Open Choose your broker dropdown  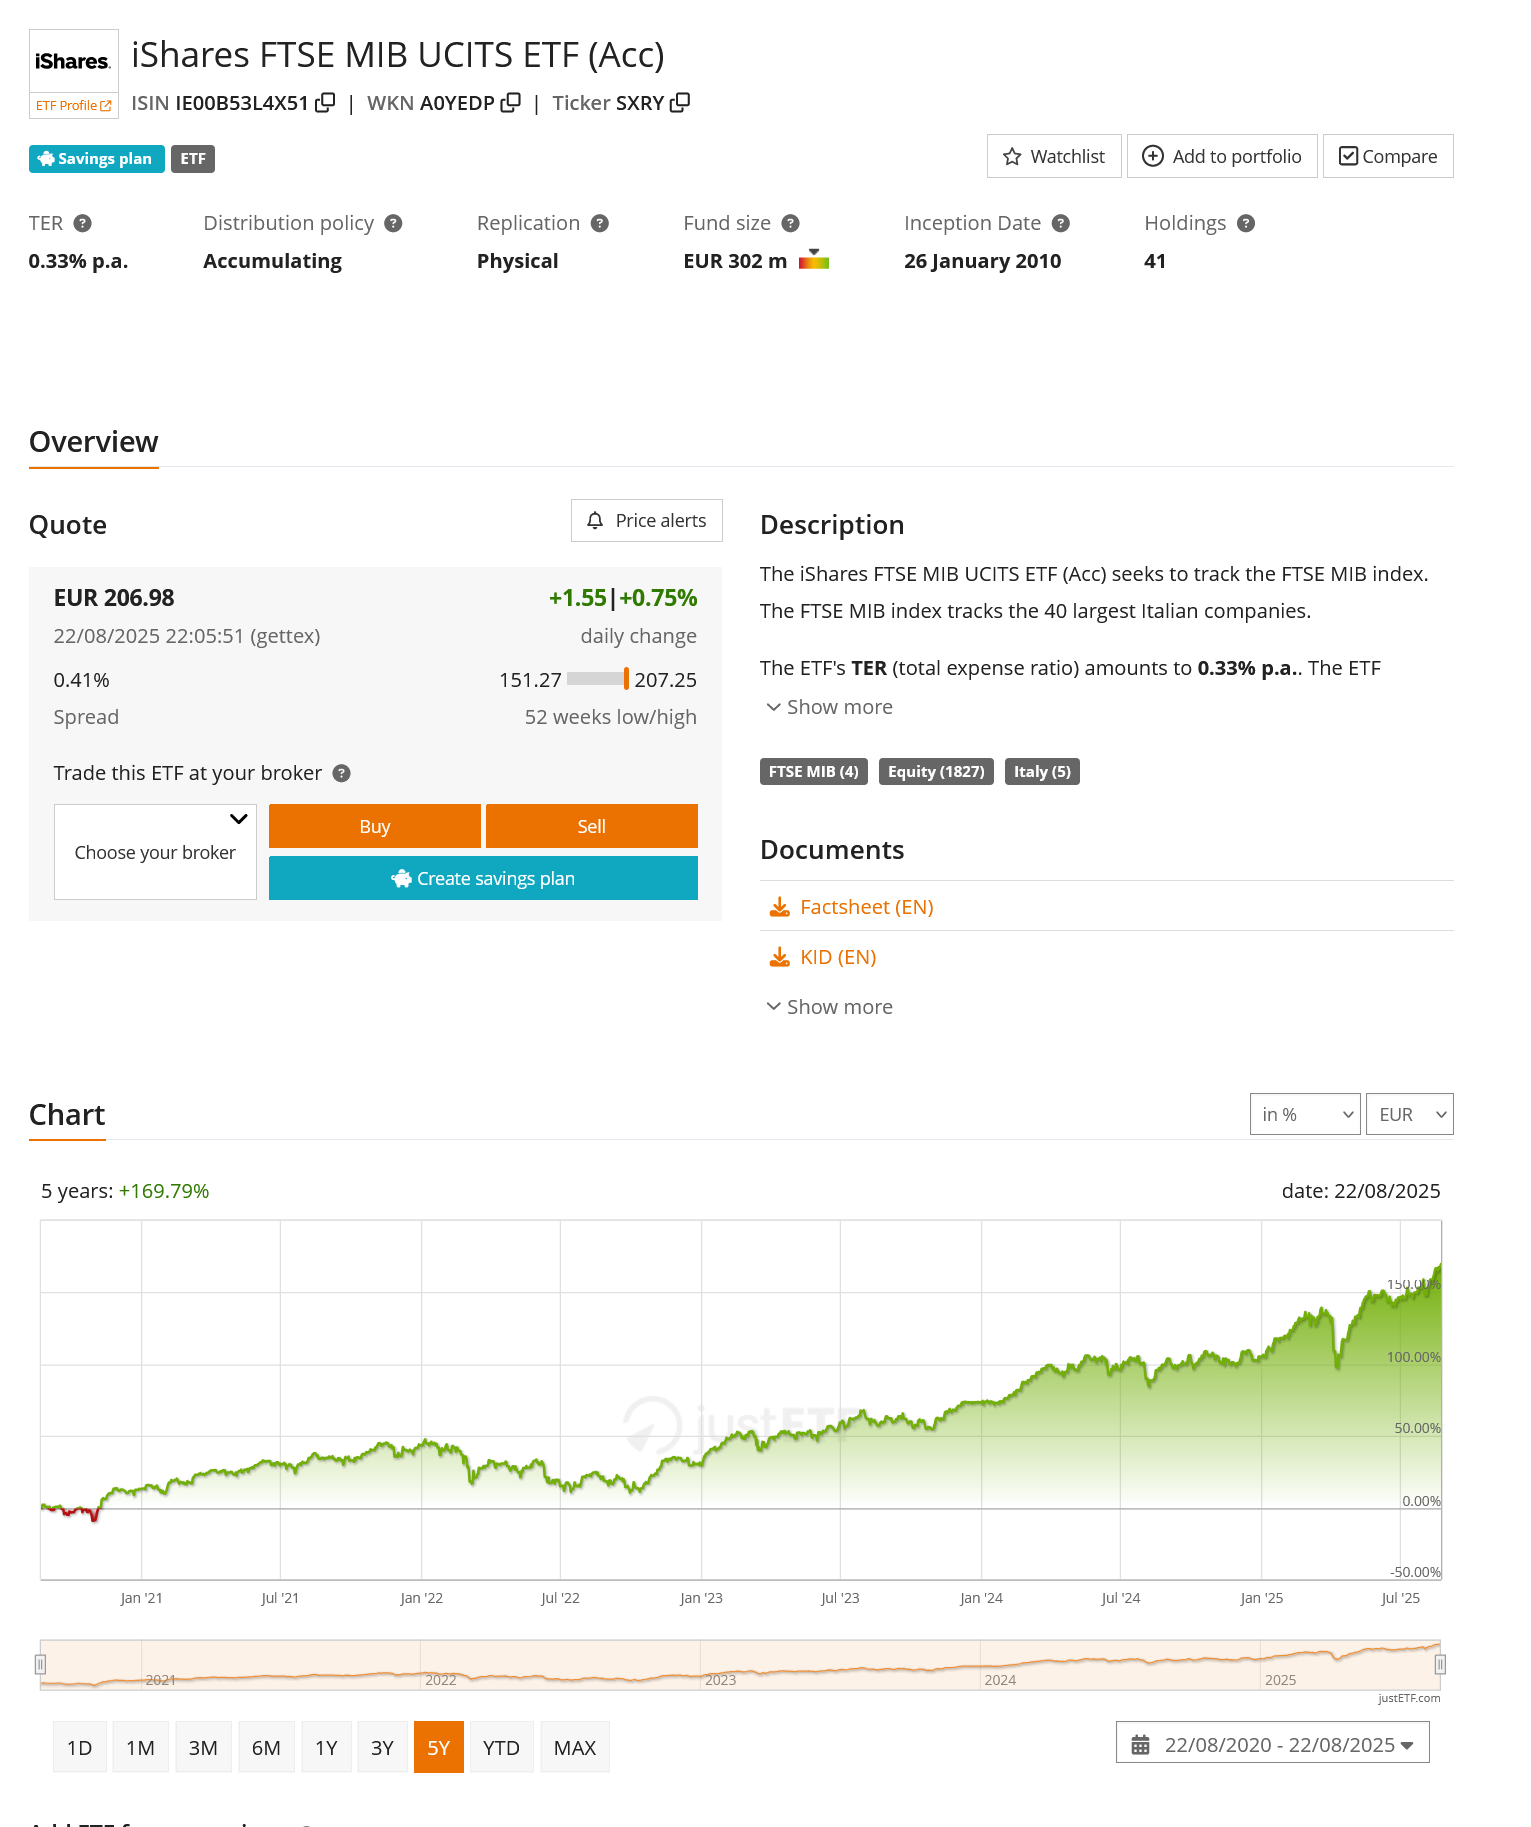pyautogui.click(x=155, y=852)
